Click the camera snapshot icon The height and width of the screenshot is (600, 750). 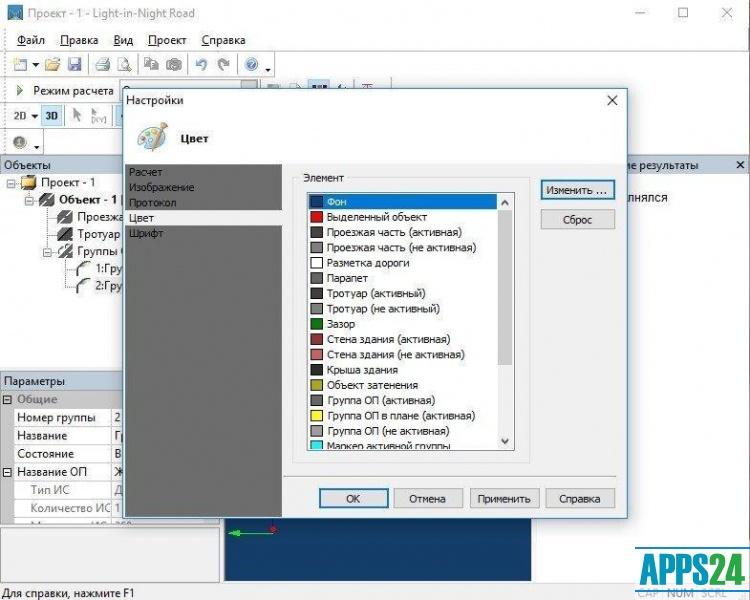tap(174, 64)
